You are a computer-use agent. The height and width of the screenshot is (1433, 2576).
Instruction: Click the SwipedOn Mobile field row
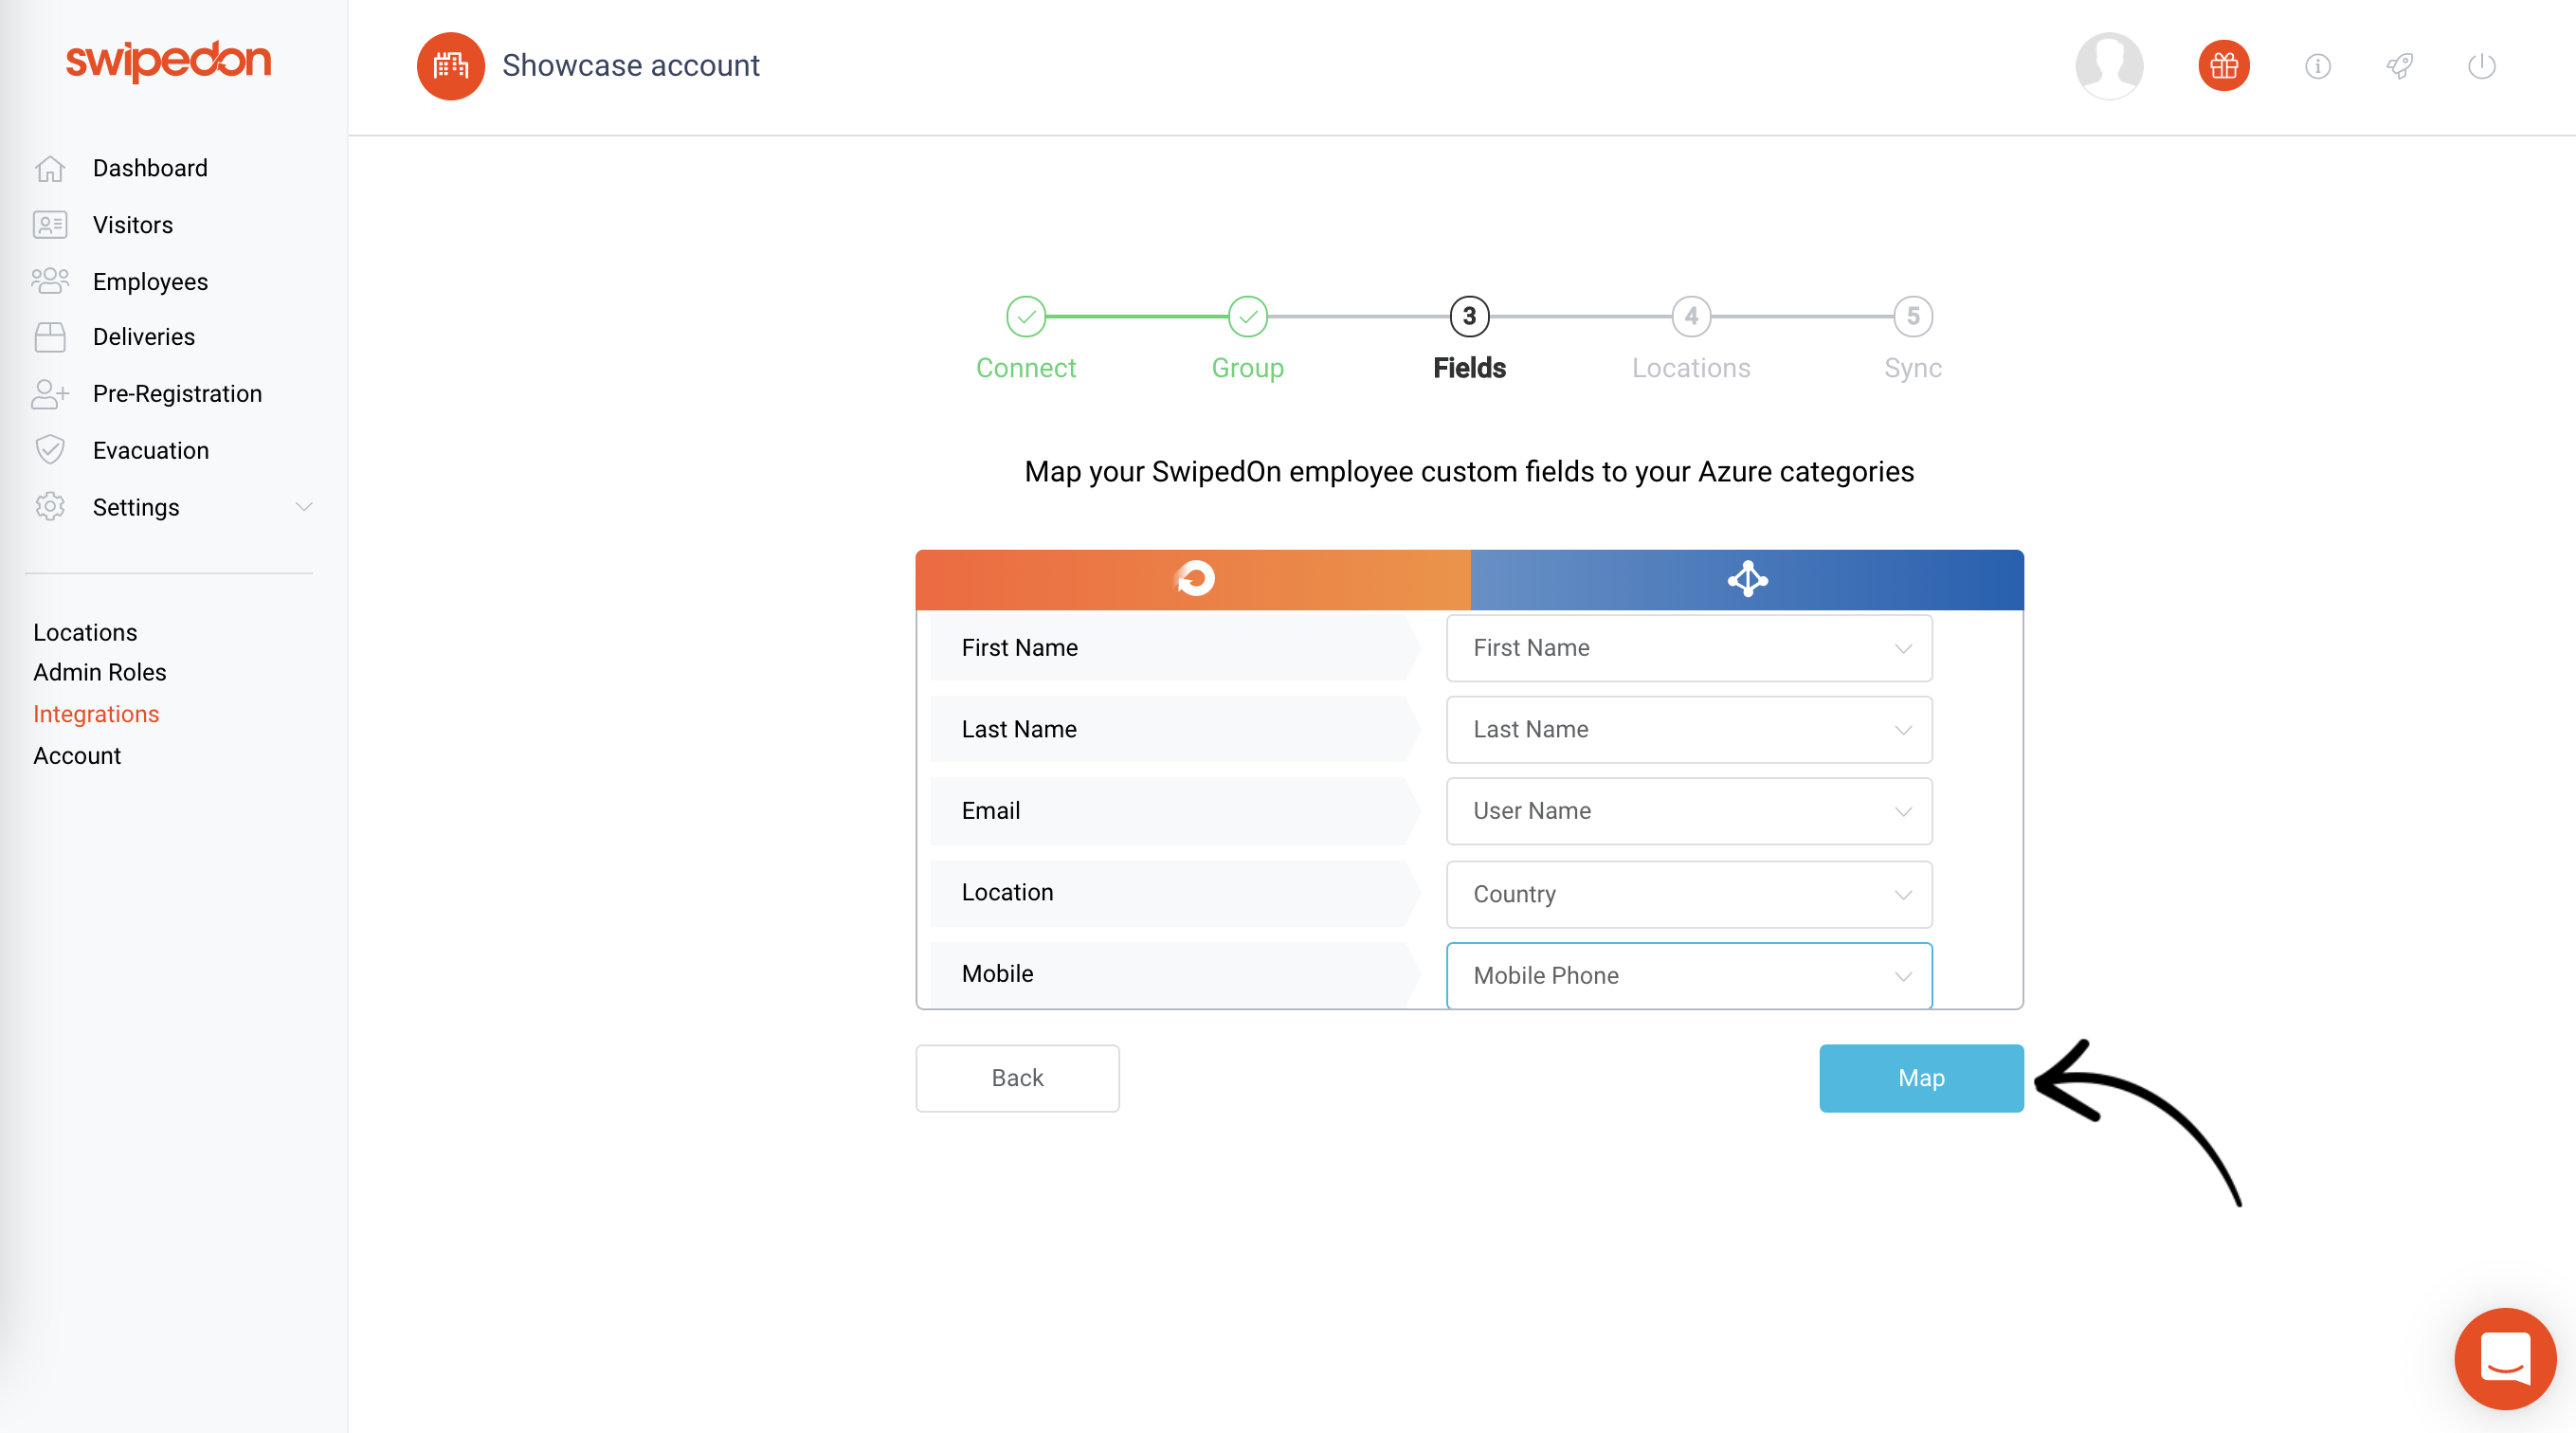click(x=1175, y=974)
